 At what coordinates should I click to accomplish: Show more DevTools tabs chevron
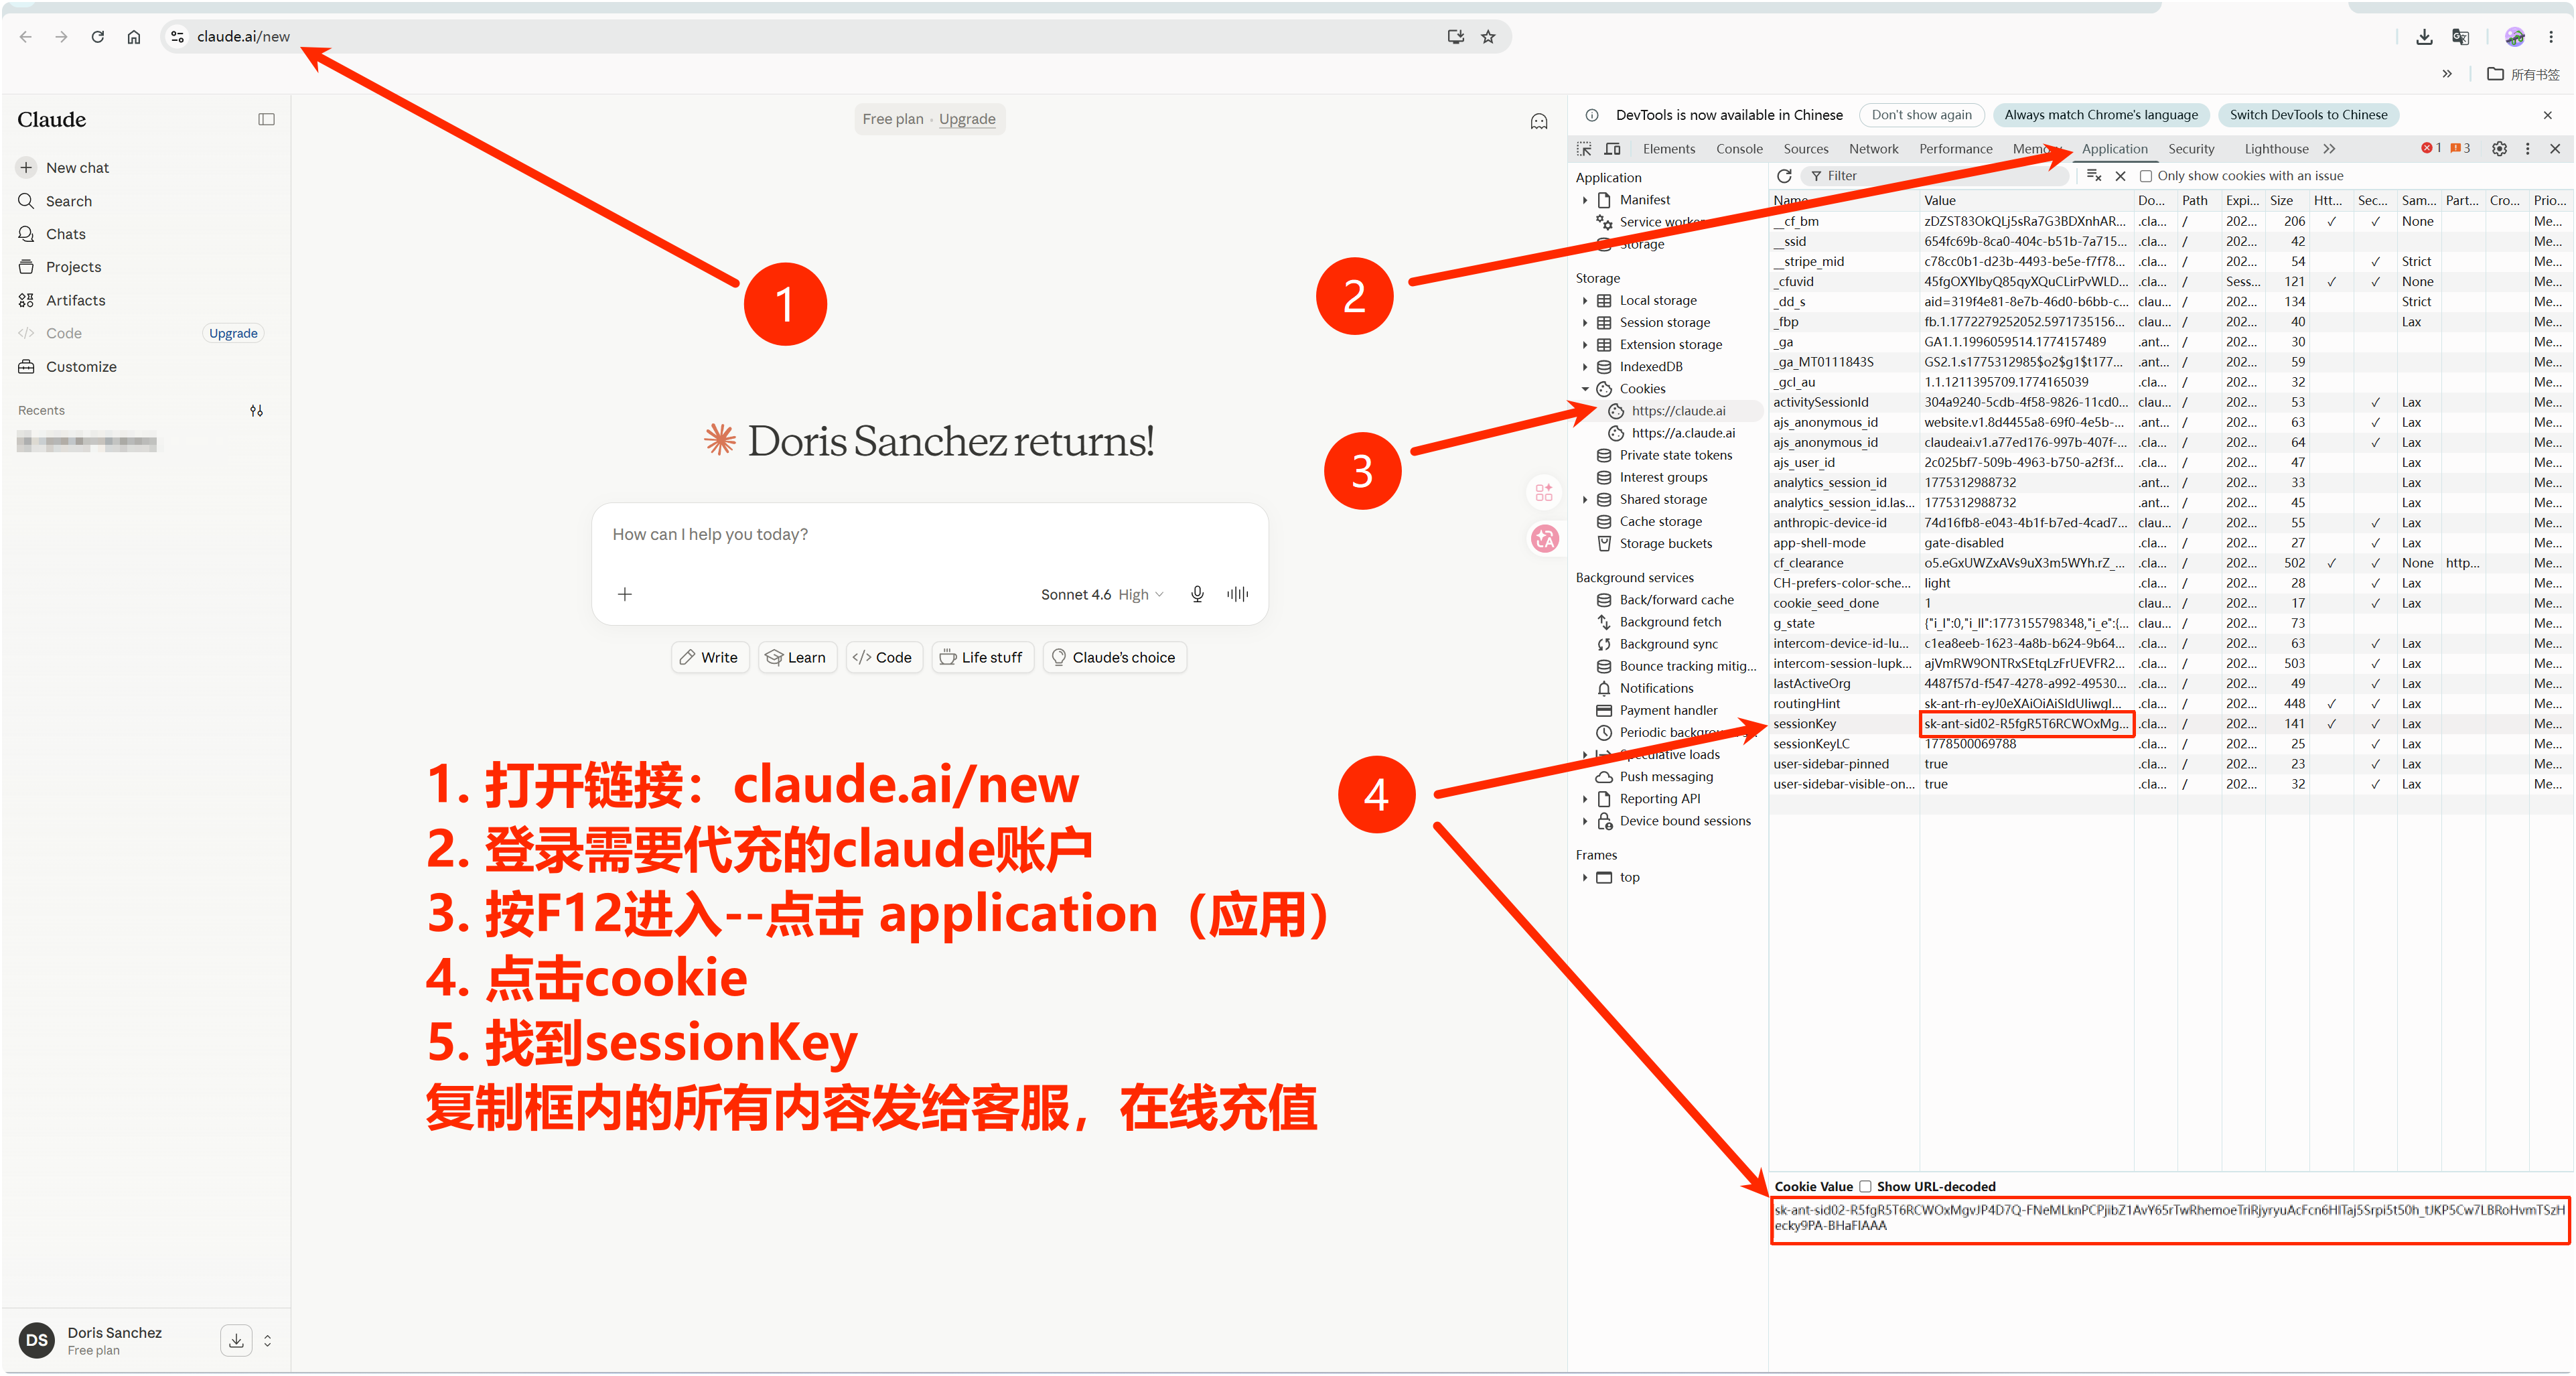coord(2329,149)
